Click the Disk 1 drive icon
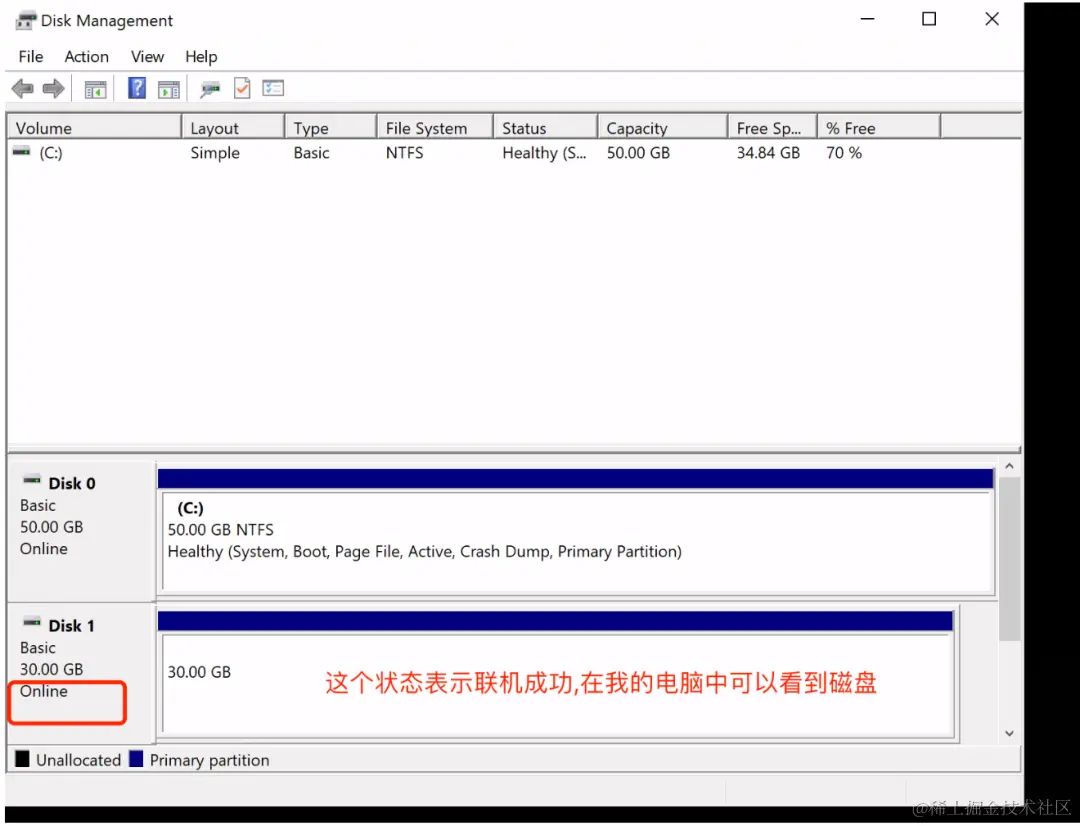Screen dimensions: 1080x826 pos(32,622)
